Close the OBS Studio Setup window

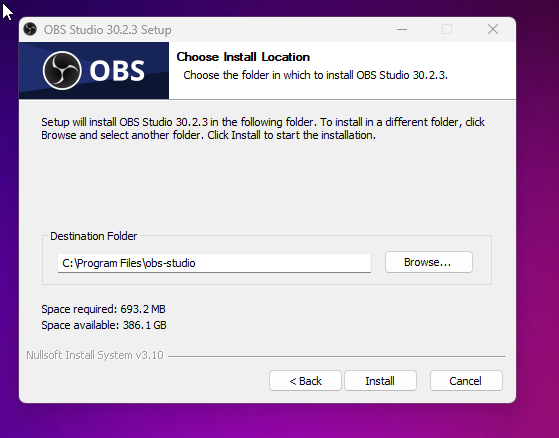[493, 29]
